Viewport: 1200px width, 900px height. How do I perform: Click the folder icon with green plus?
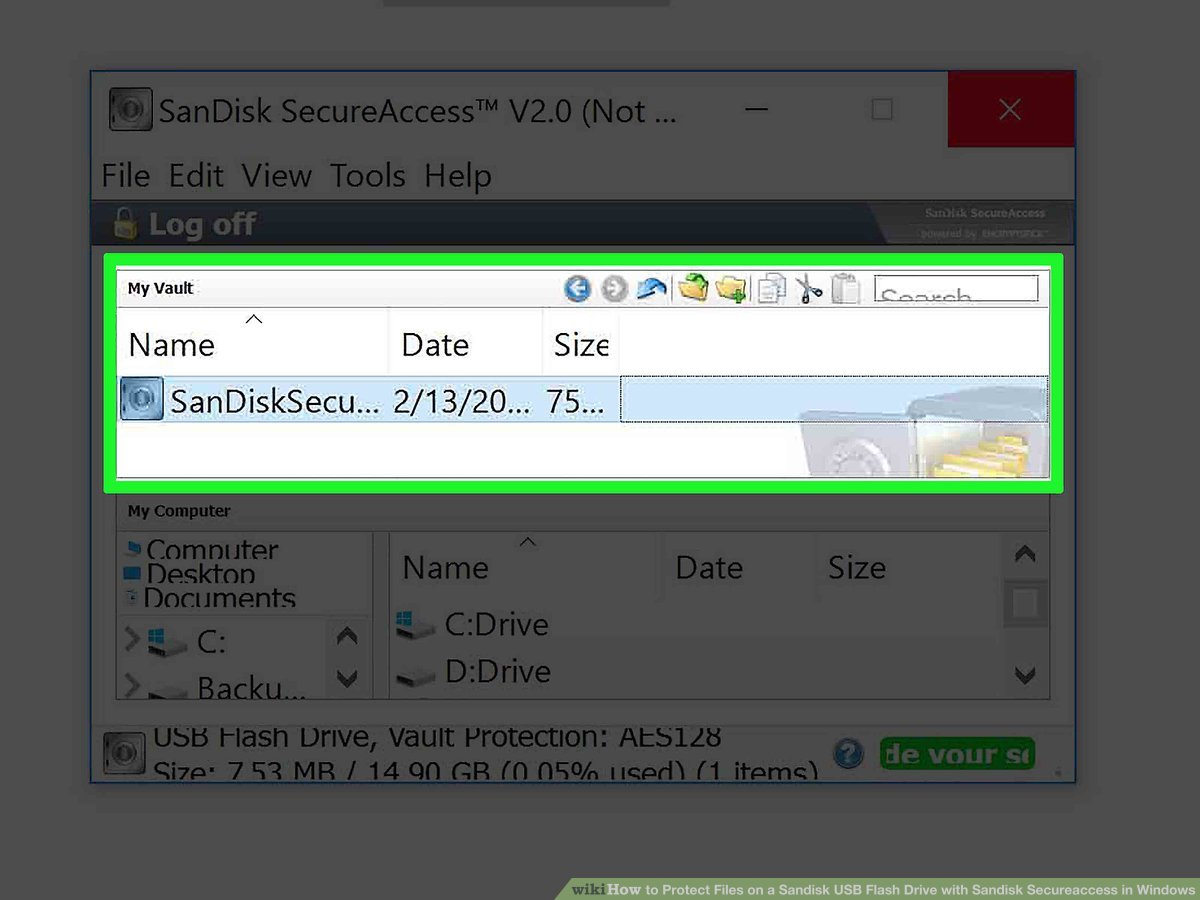(x=731, y=289)
